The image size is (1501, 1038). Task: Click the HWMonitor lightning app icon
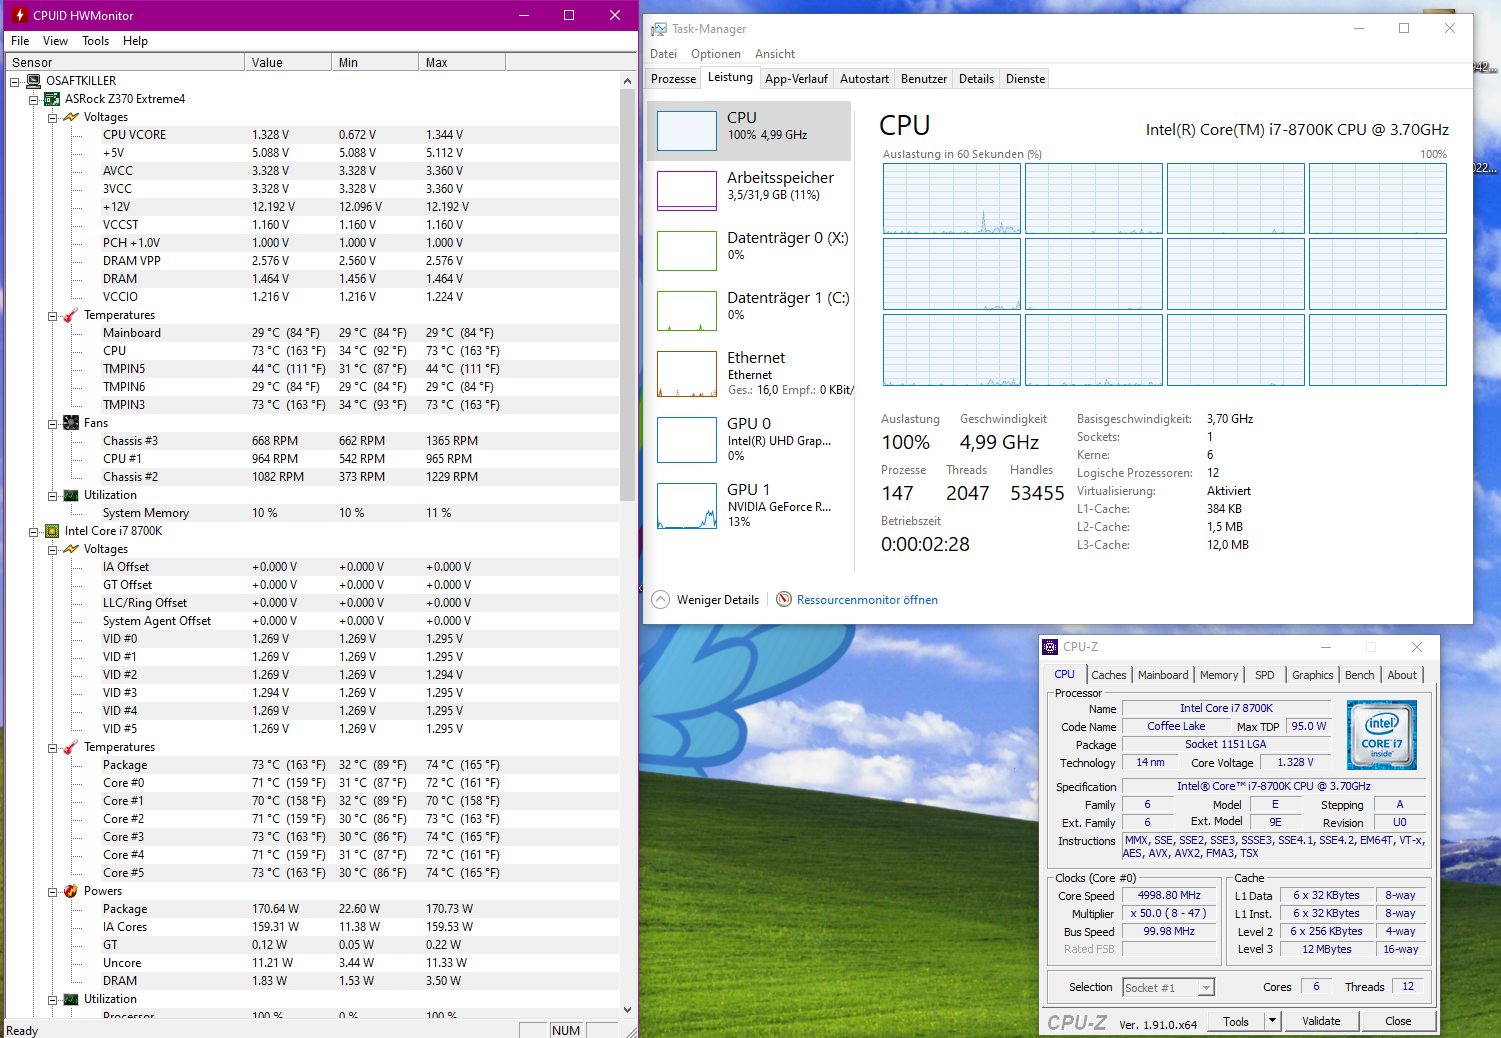pyautogui.click(x=19, y=15)
